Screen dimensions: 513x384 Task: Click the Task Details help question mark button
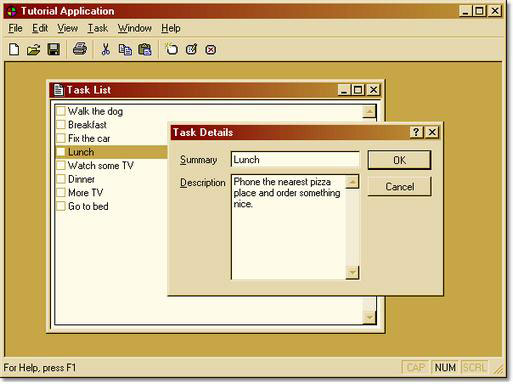pos(416,132)
